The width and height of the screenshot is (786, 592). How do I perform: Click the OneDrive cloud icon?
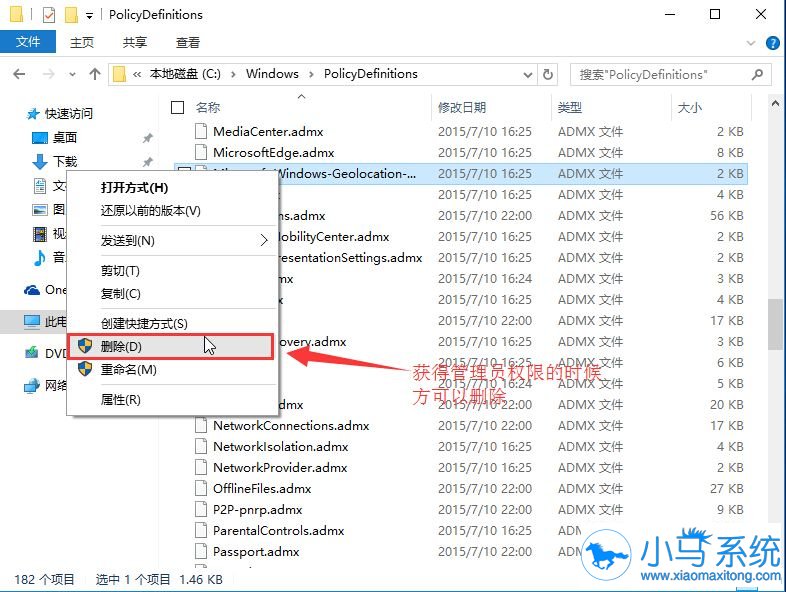[x=32, y=290]
